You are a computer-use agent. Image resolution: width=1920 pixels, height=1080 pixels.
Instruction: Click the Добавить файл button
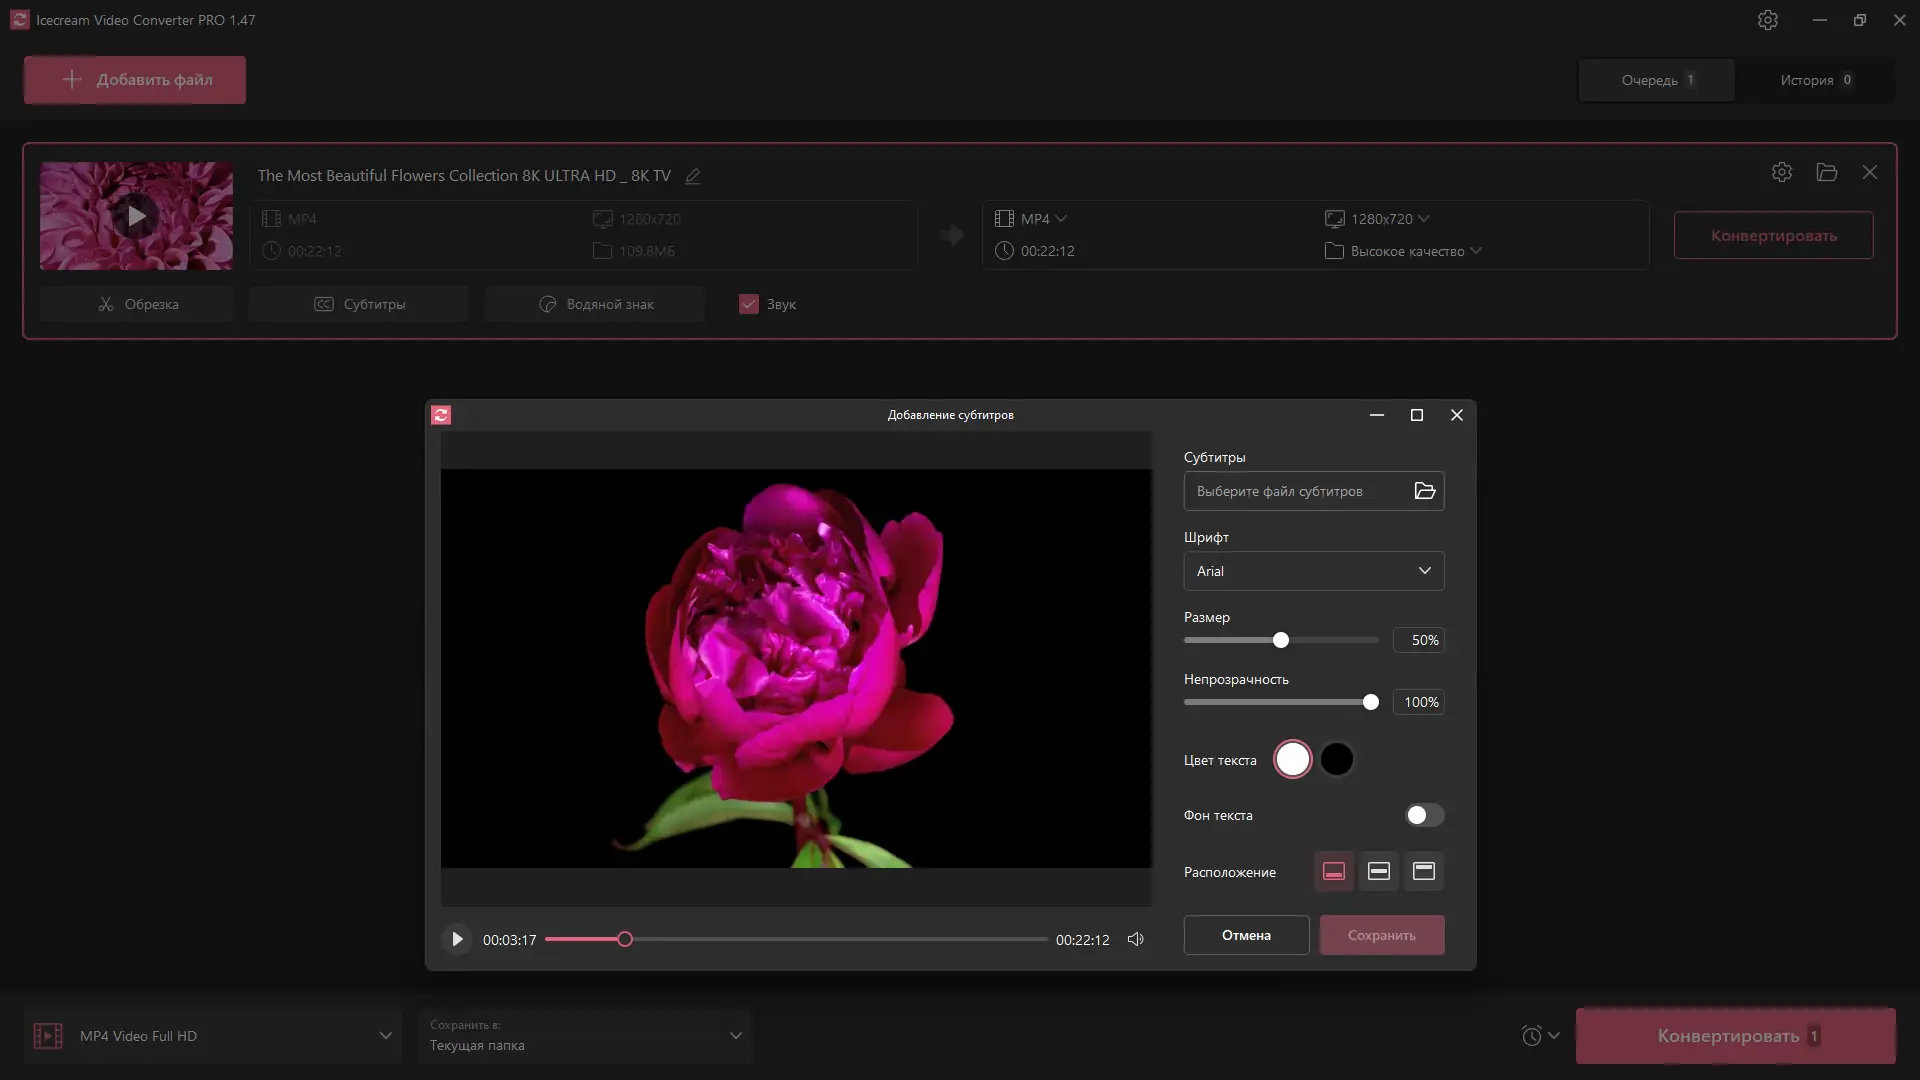[x=134, y=79]
